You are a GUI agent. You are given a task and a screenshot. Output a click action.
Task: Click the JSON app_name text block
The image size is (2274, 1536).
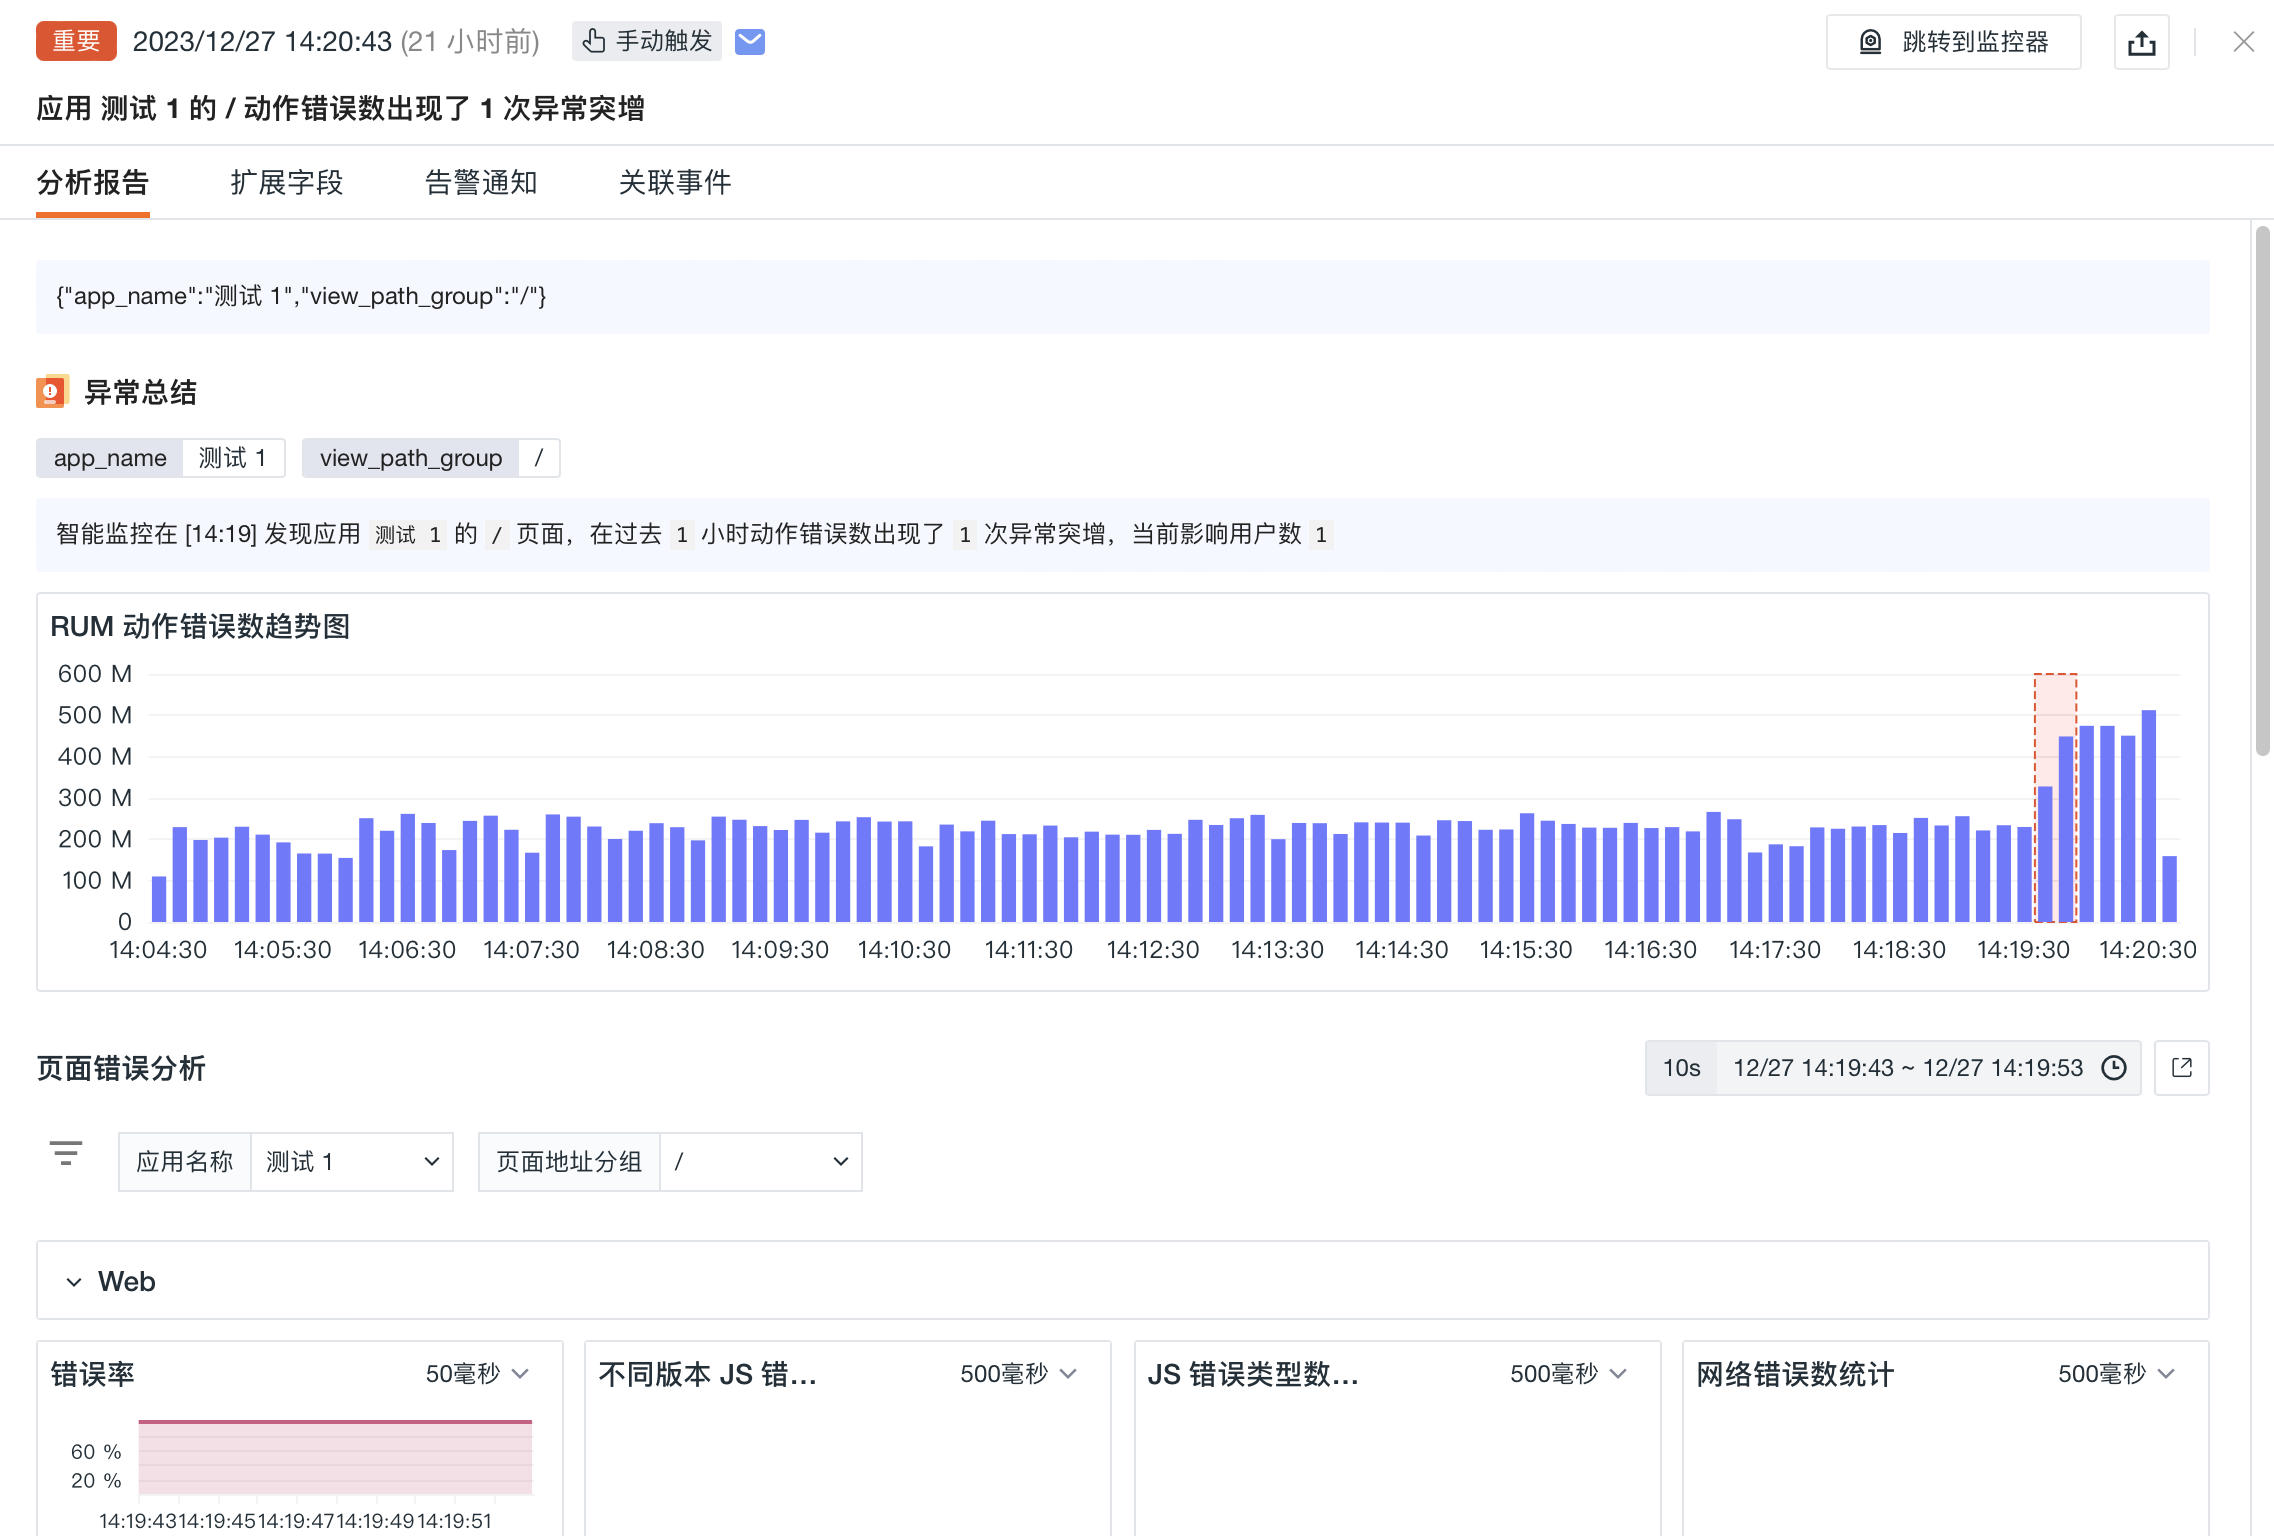(1123, 297)
